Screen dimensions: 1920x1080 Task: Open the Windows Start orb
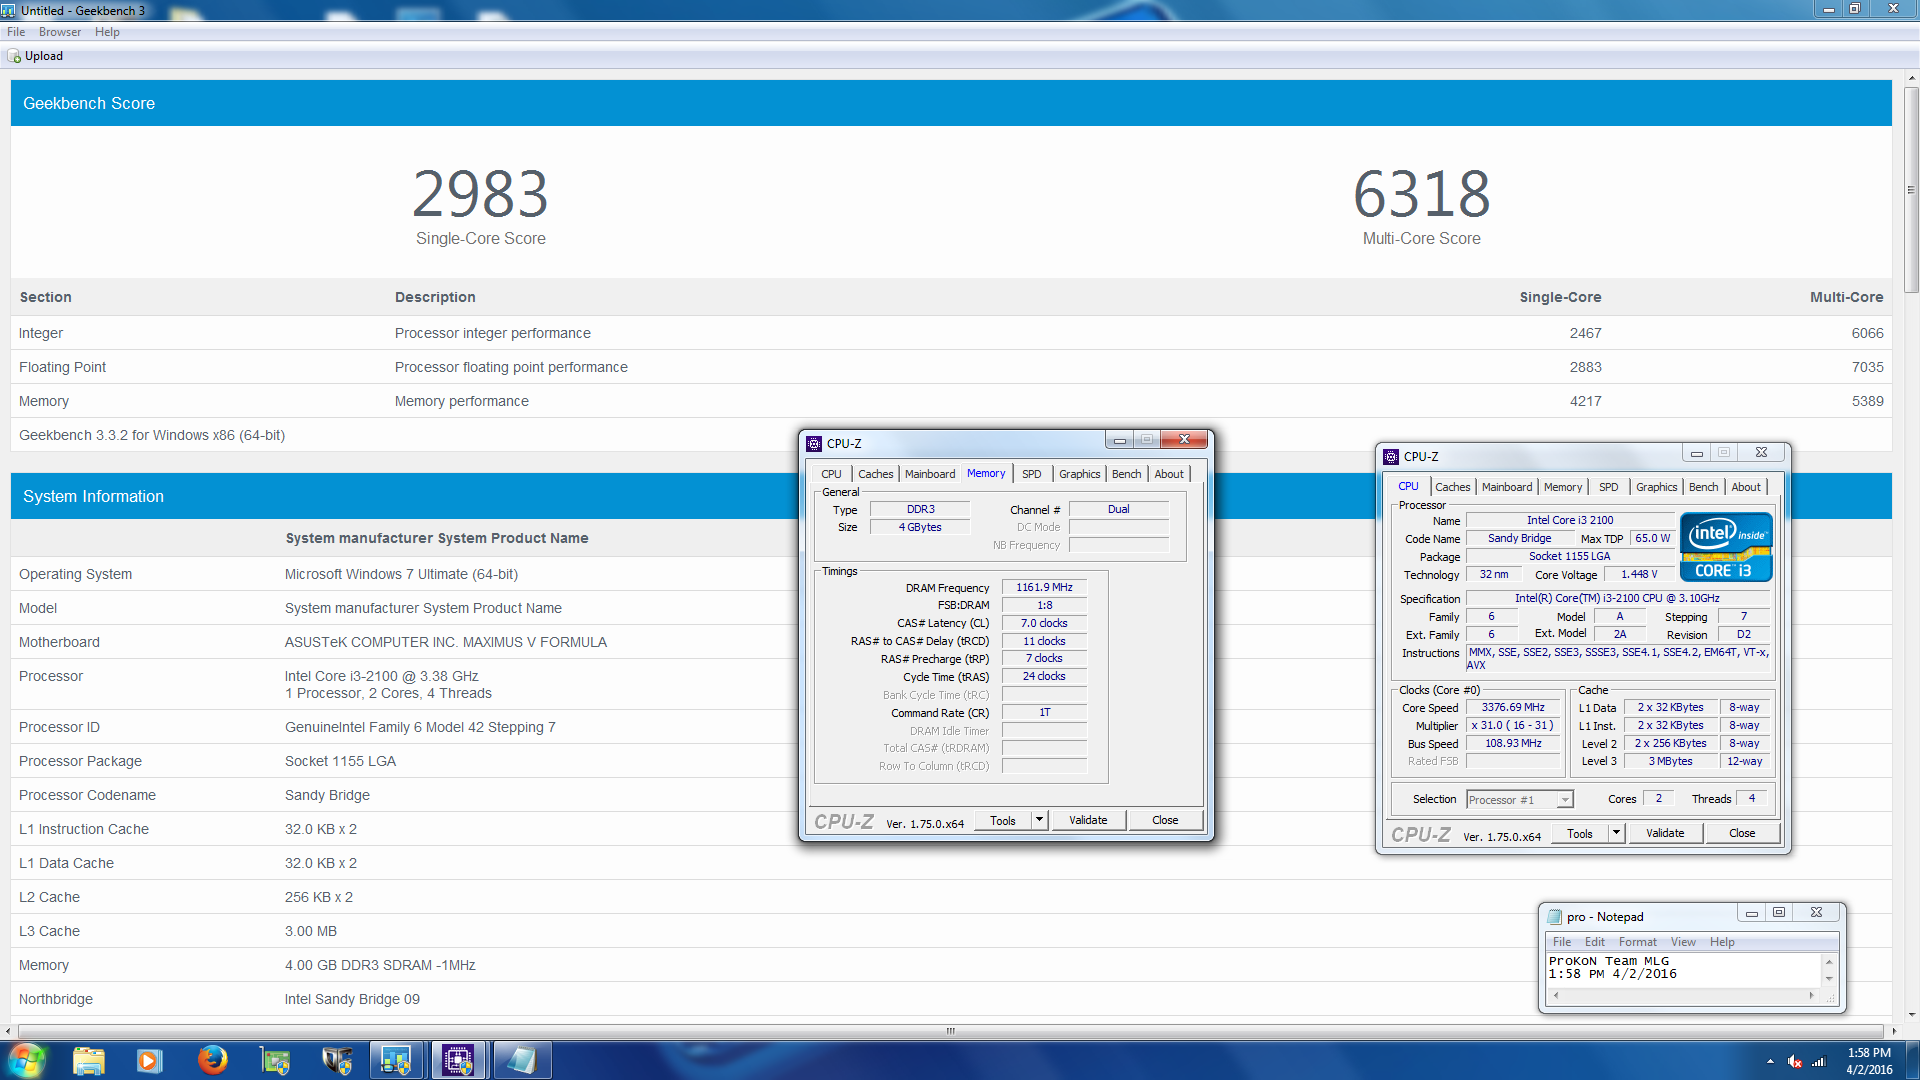tap(27, 1060)
